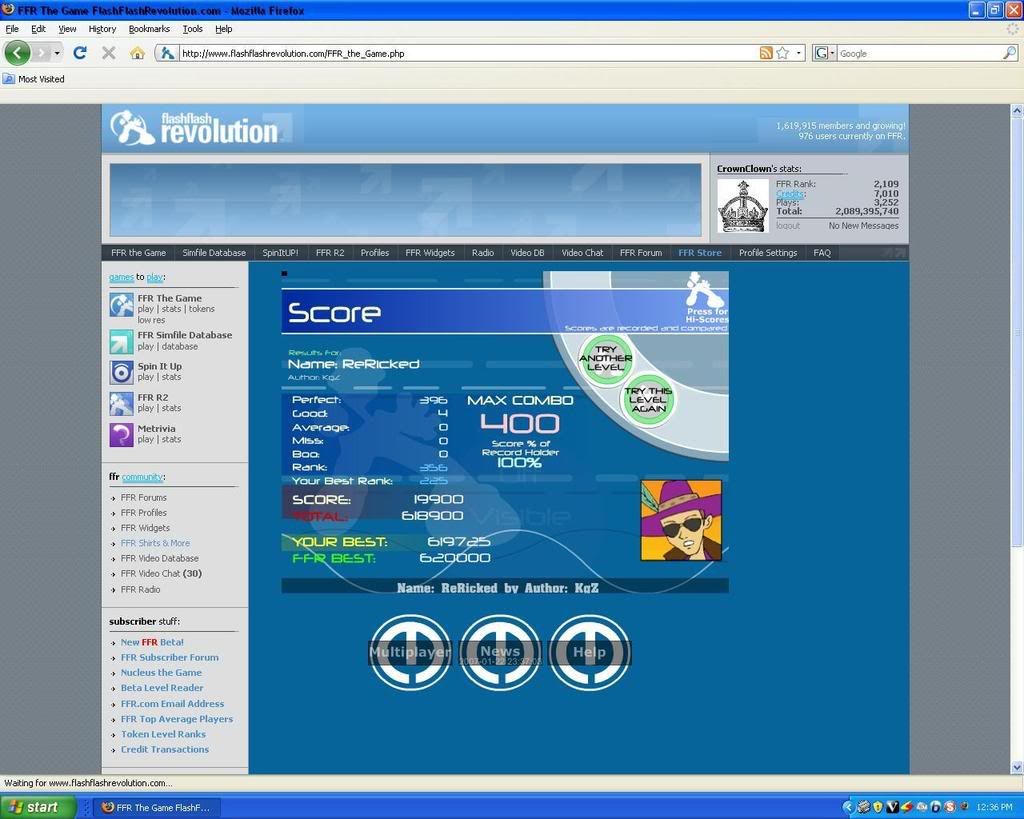Click the Windows Start button
Screen dimensions: 1024x819
pyautogui.click(x=38, y=807)
